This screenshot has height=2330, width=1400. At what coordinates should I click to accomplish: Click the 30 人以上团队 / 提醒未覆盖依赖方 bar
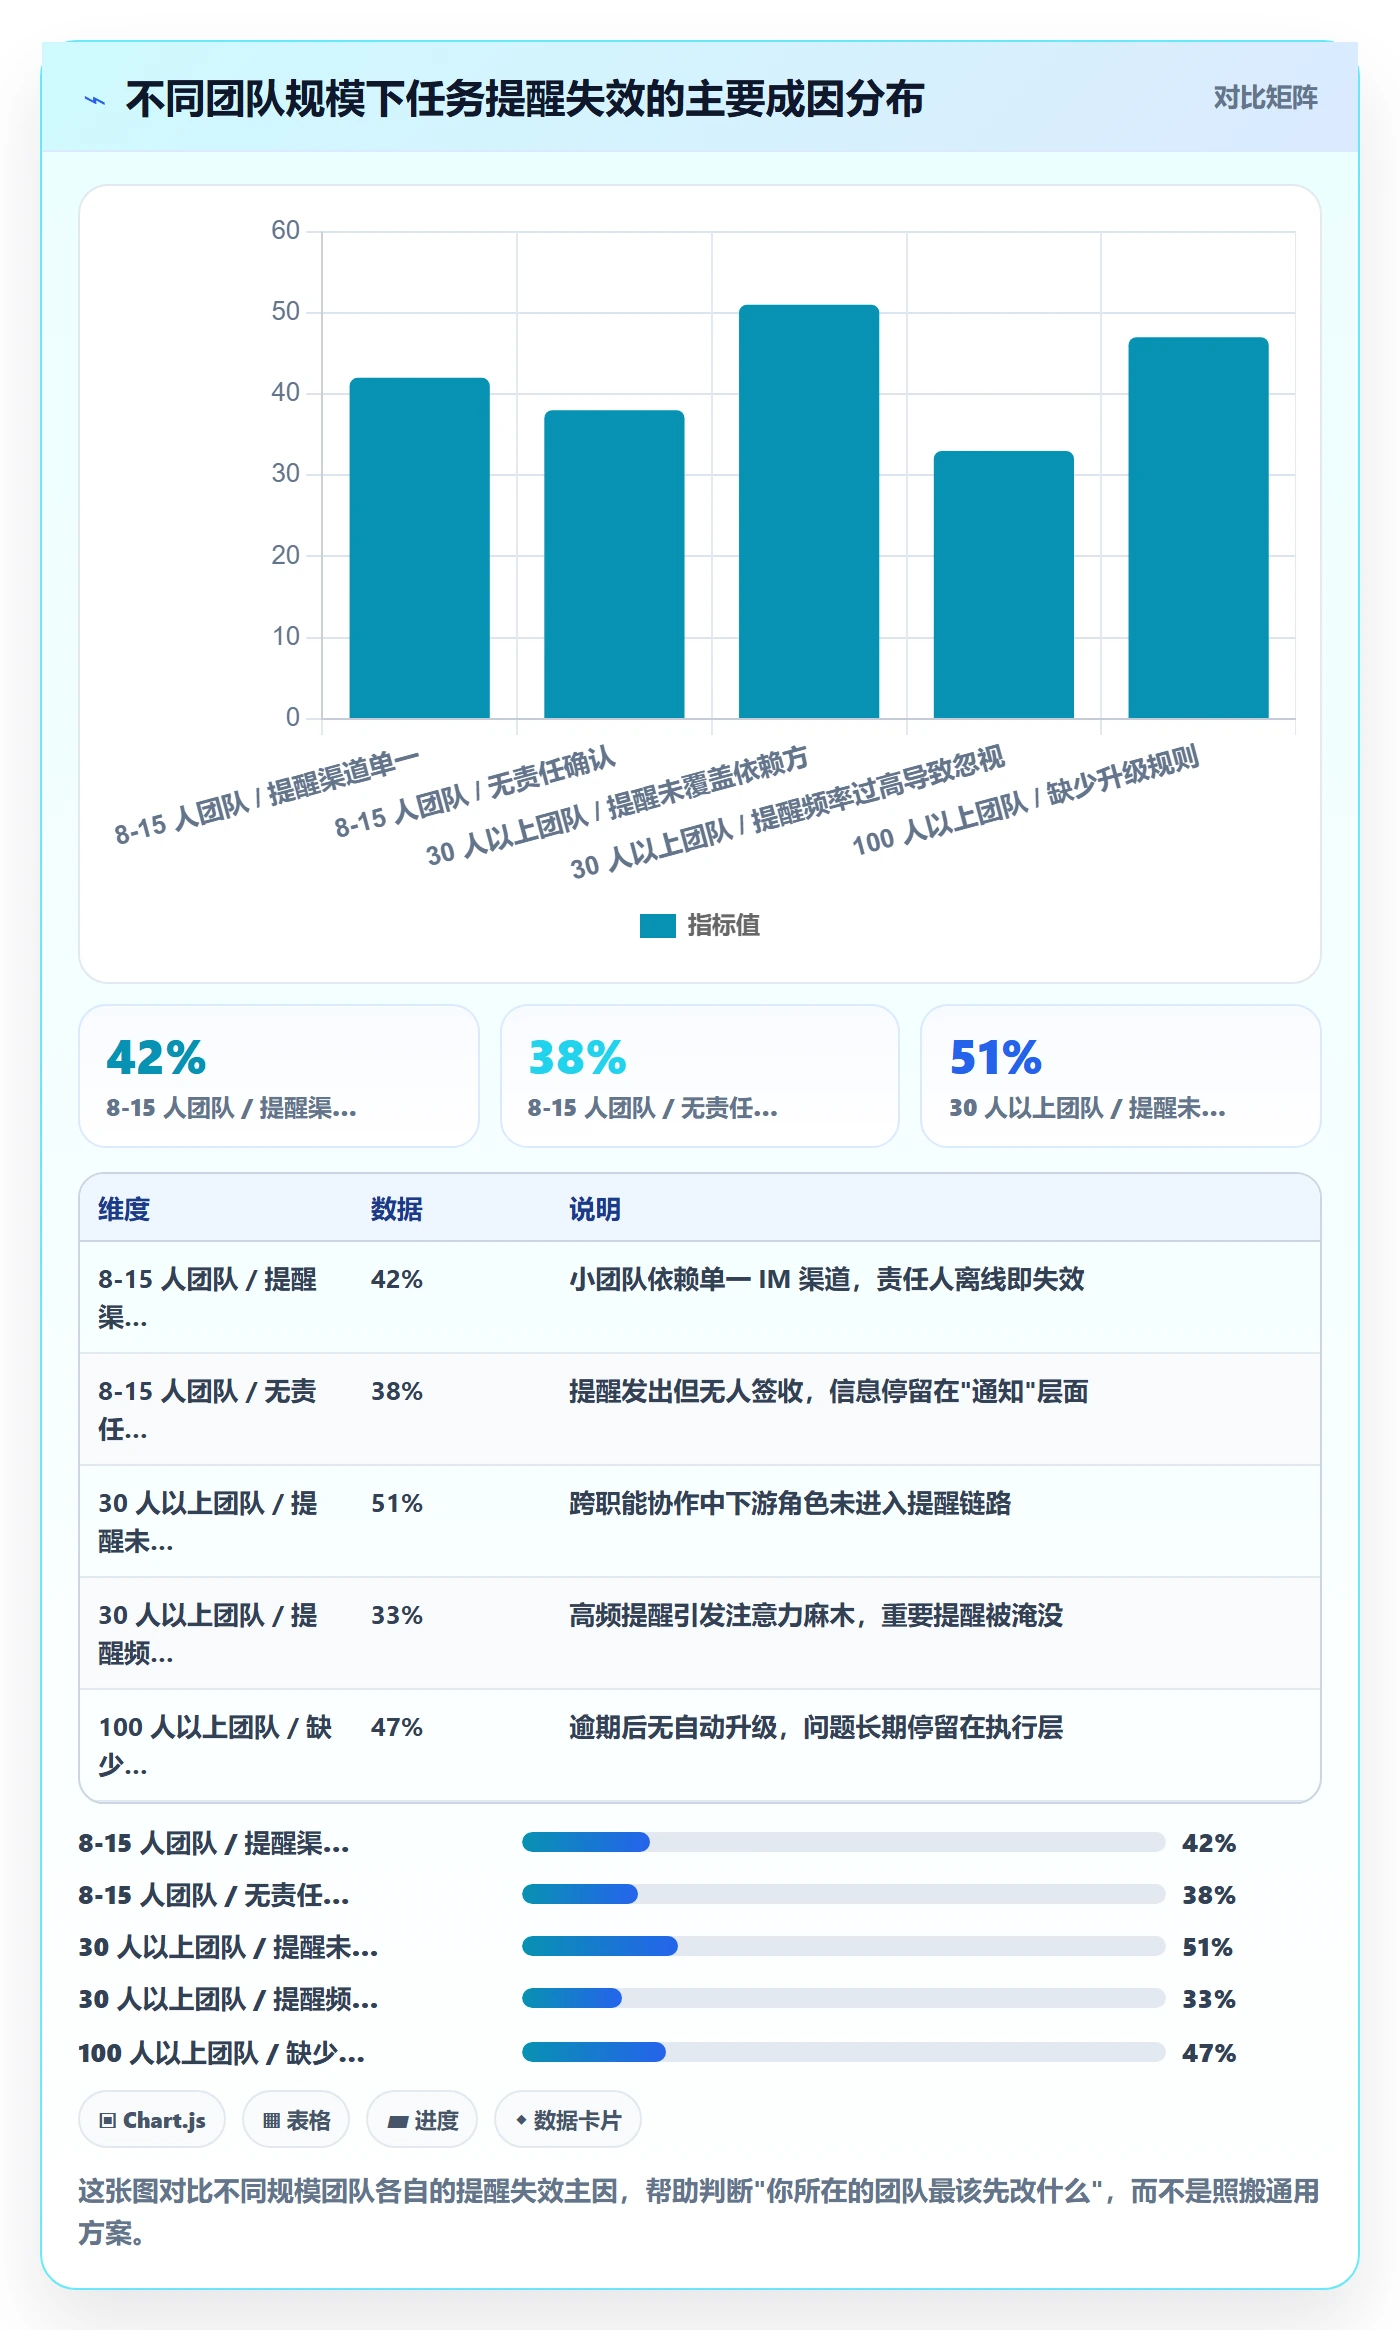(x=809, y=512)
